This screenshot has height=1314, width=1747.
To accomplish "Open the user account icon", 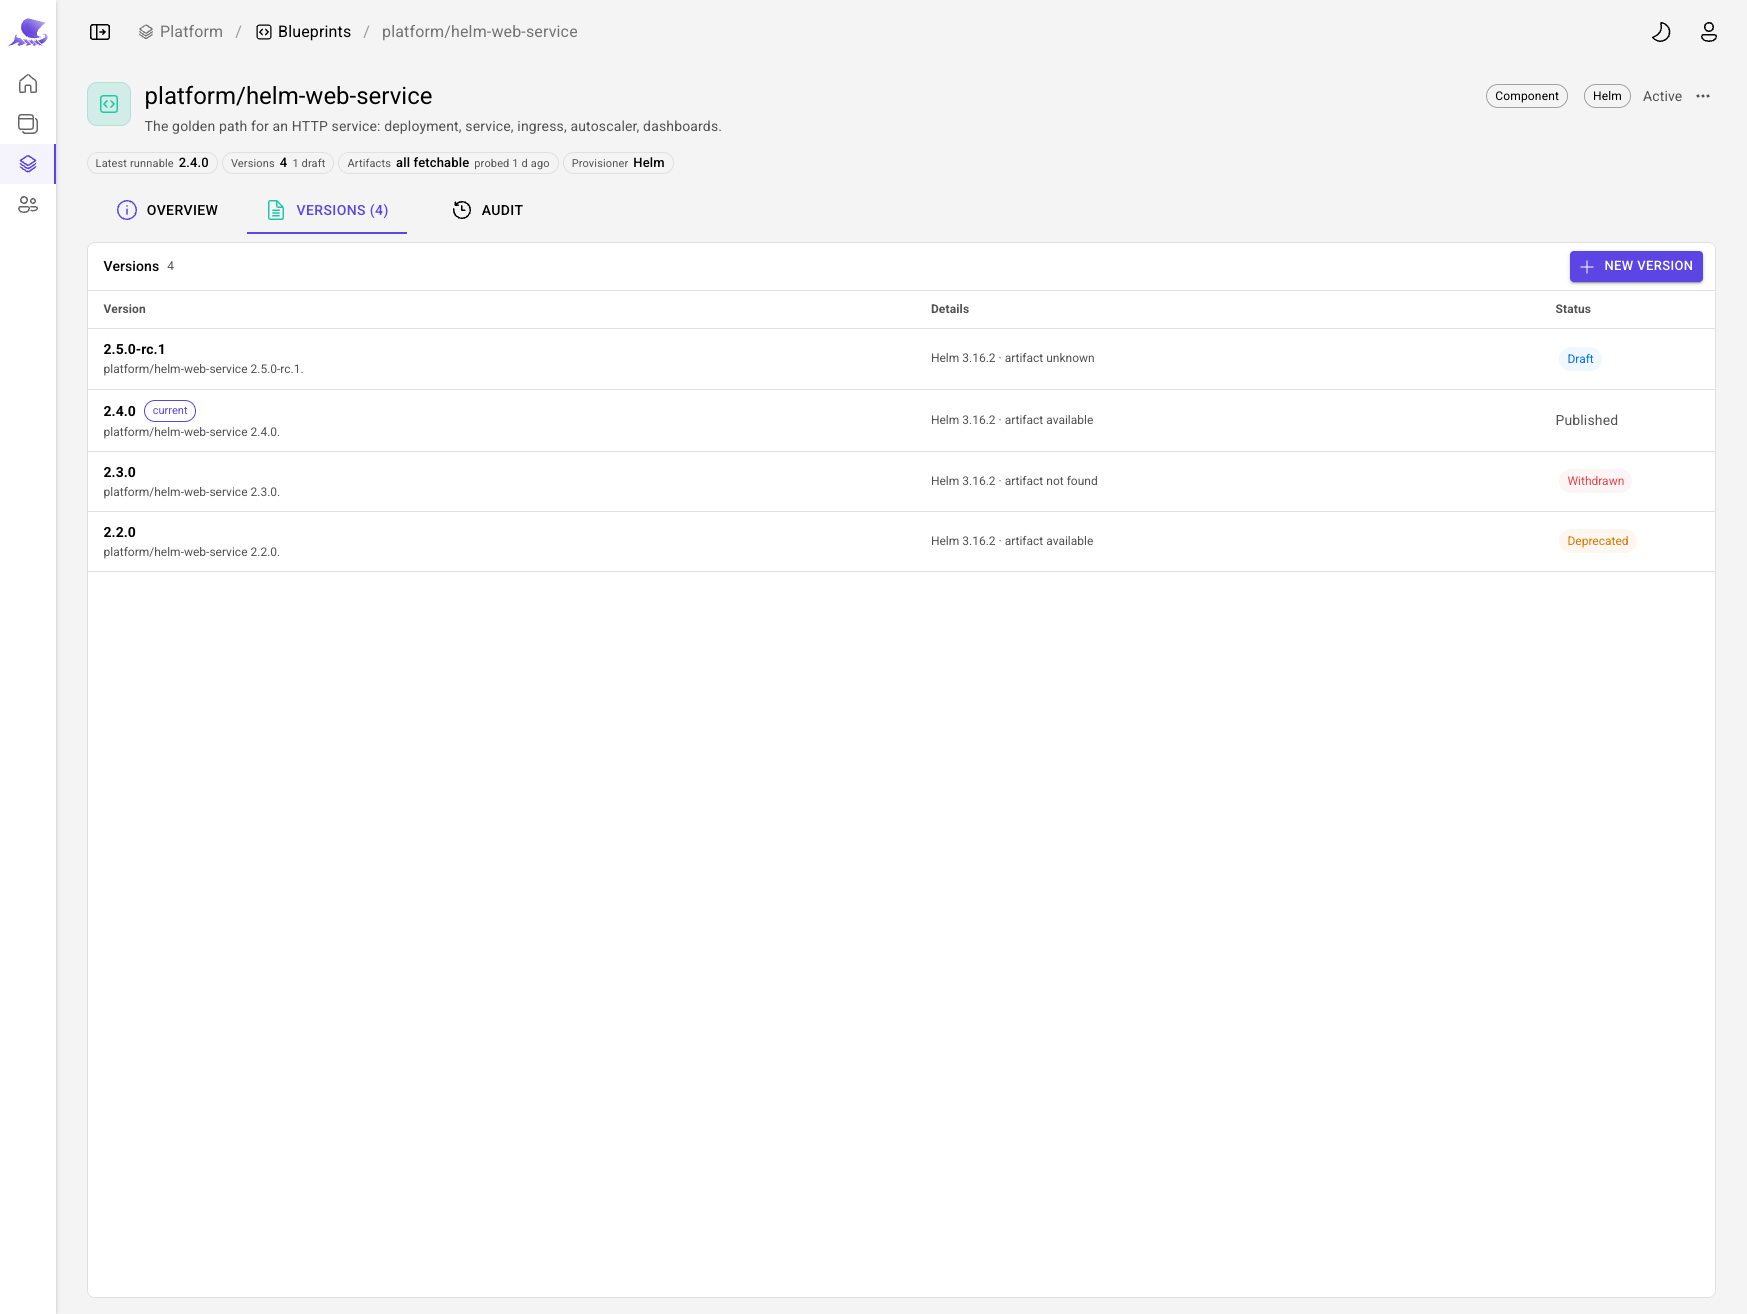I will (x=1709, y=32).
